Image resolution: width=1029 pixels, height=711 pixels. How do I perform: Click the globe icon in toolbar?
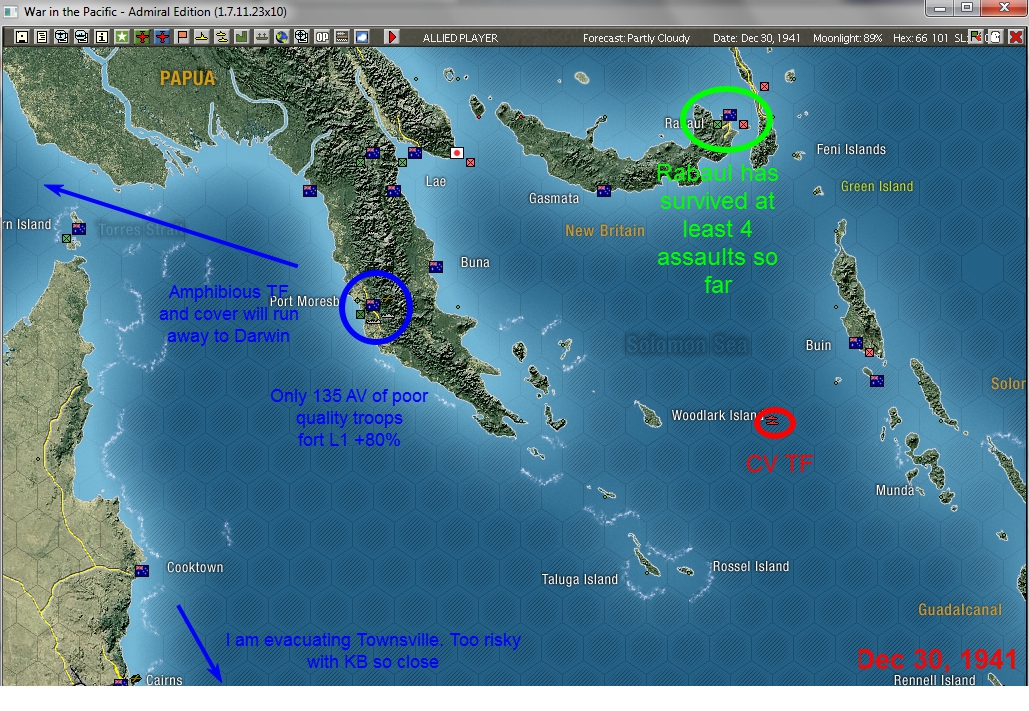point(282,37)
